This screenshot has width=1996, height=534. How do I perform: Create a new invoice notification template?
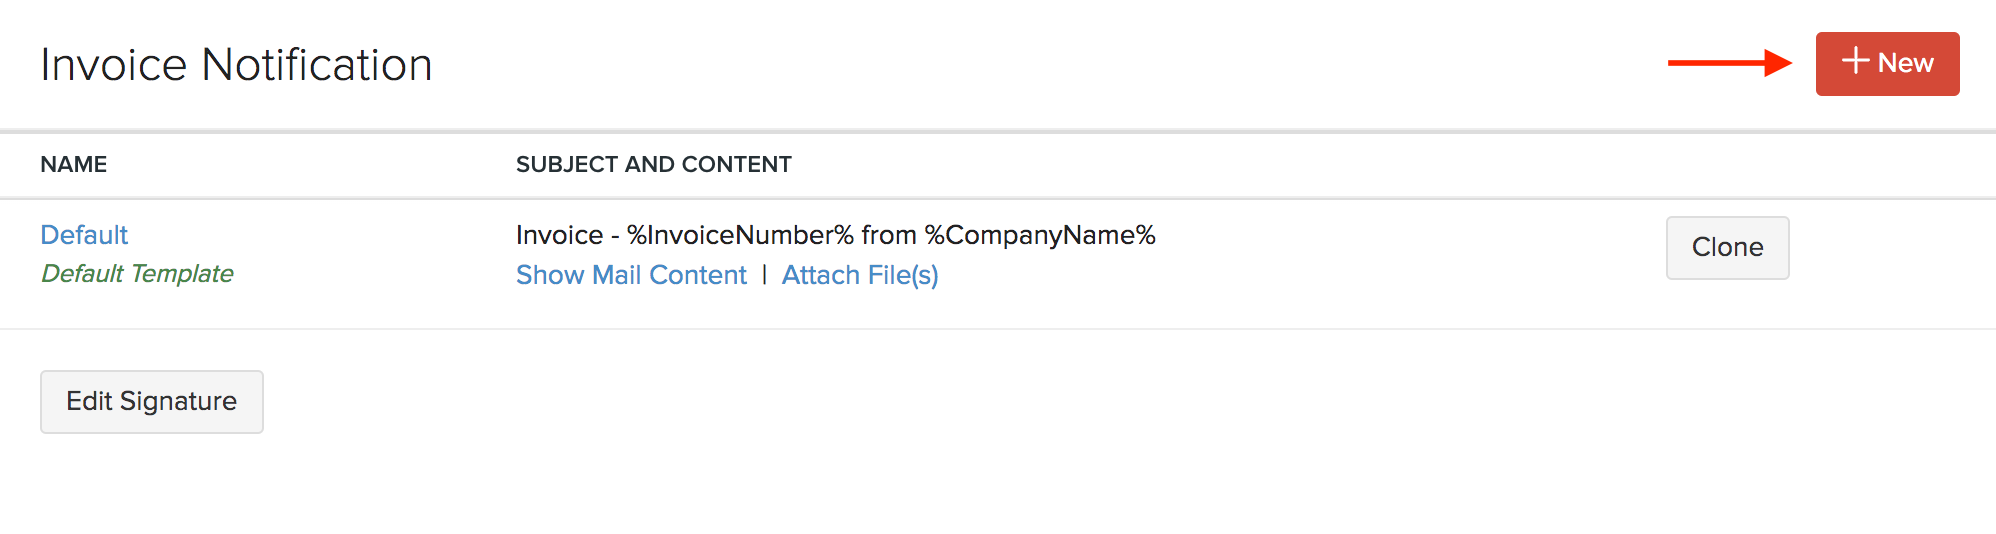point(1887,64)
